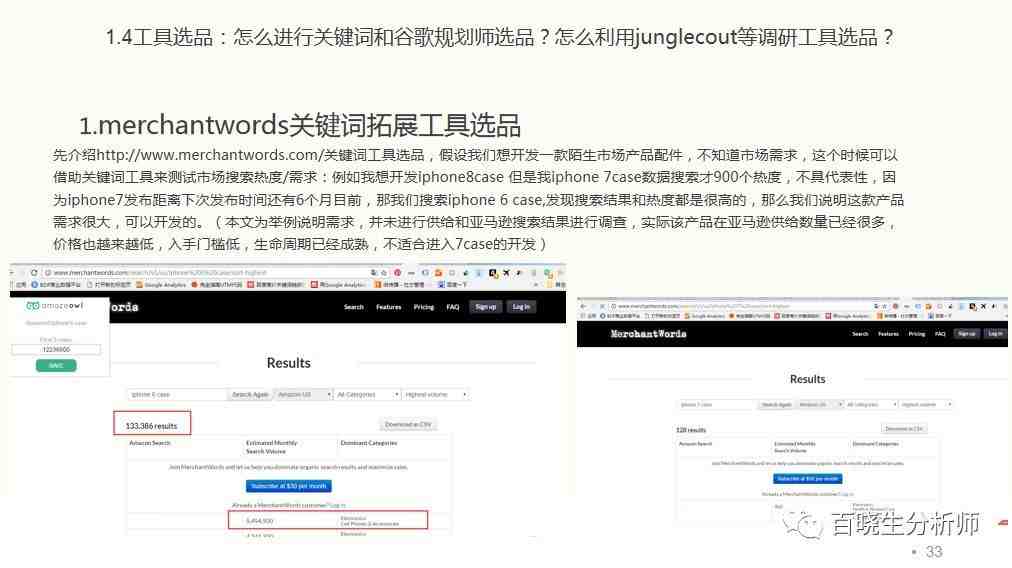Open Features in left MerchantWords header

point(389,307)
